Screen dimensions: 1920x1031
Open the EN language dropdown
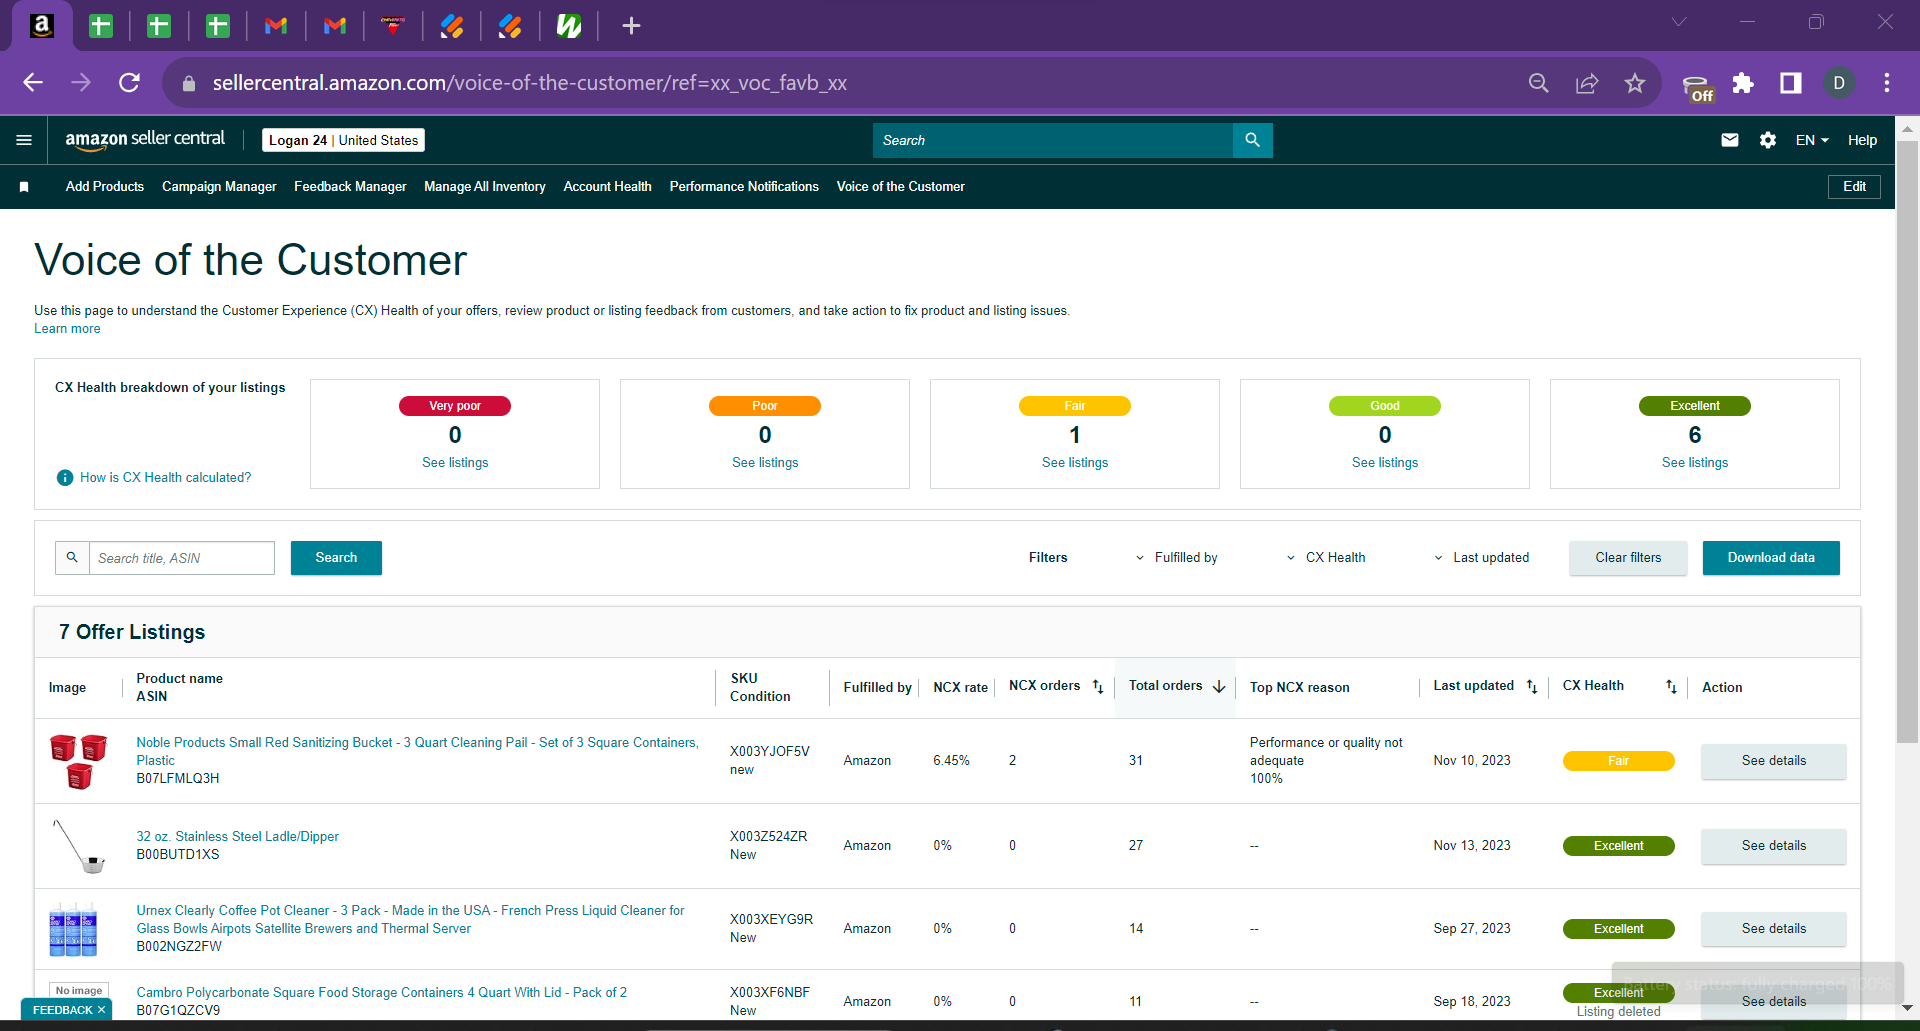[1811, 140]
